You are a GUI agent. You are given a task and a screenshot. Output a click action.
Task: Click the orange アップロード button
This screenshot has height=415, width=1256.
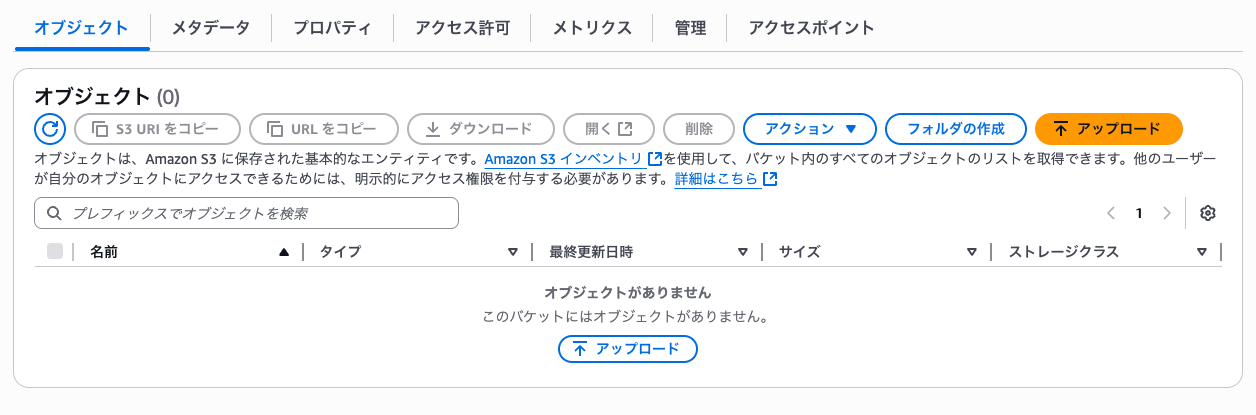point(1108,129)
